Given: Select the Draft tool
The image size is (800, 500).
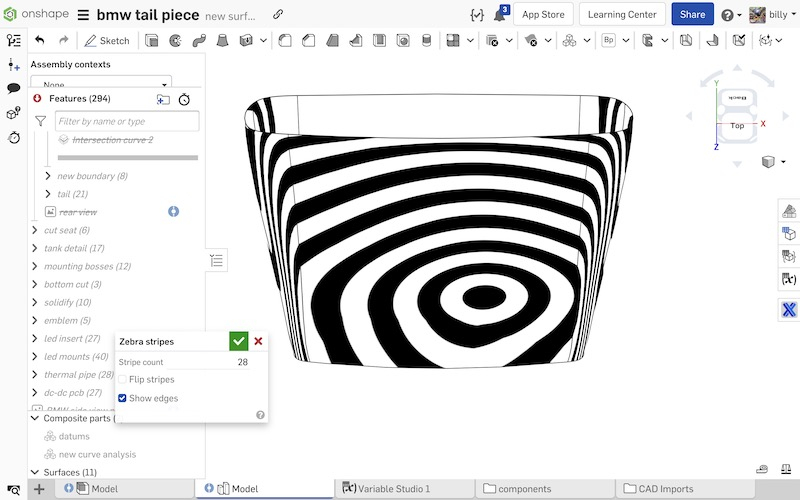Looking at the screenshot, I should pos(332,40).
